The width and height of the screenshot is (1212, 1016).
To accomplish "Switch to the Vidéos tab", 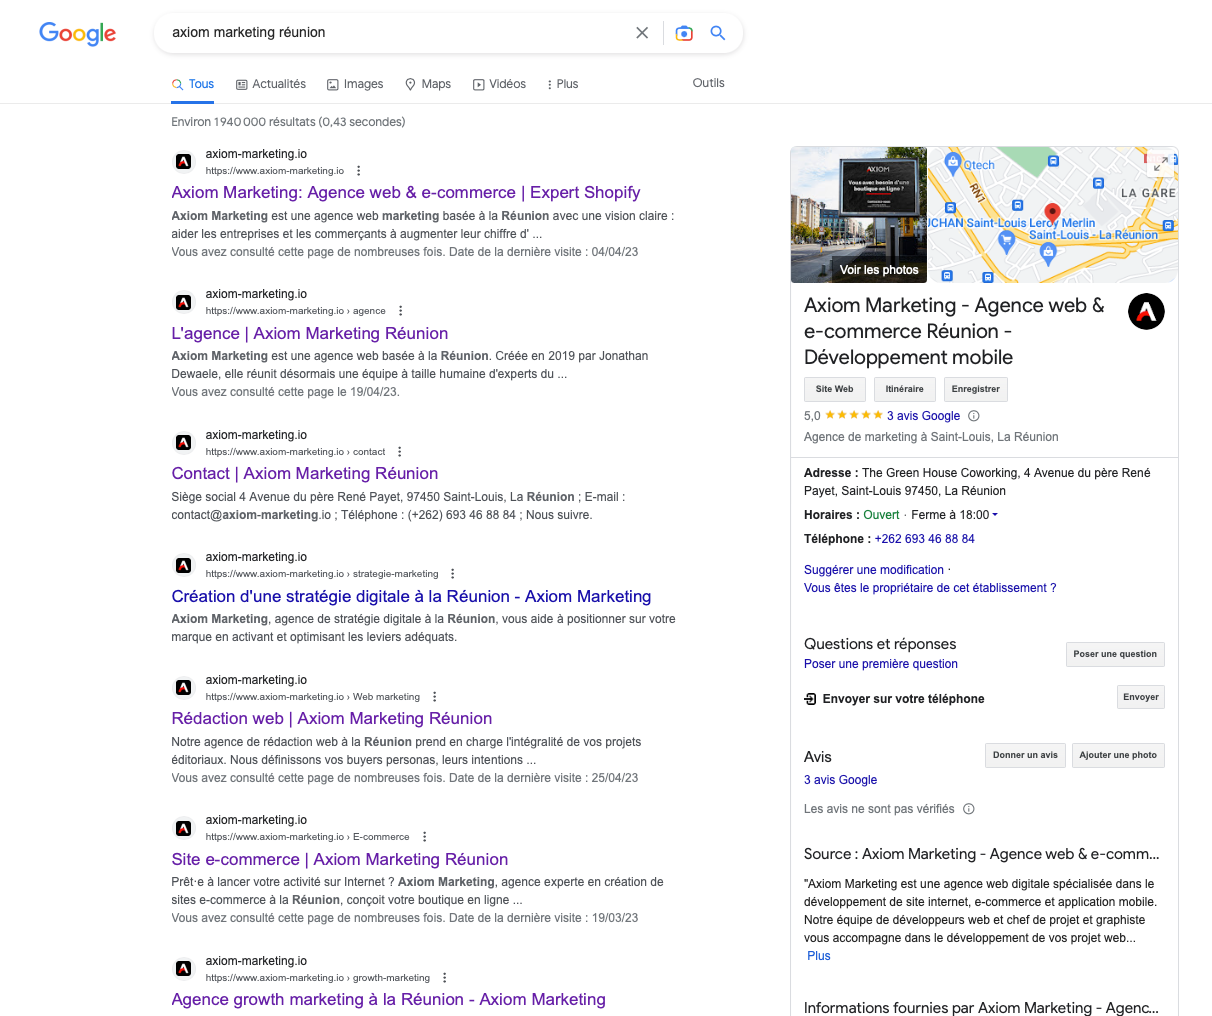I will (x=499, y=84).
